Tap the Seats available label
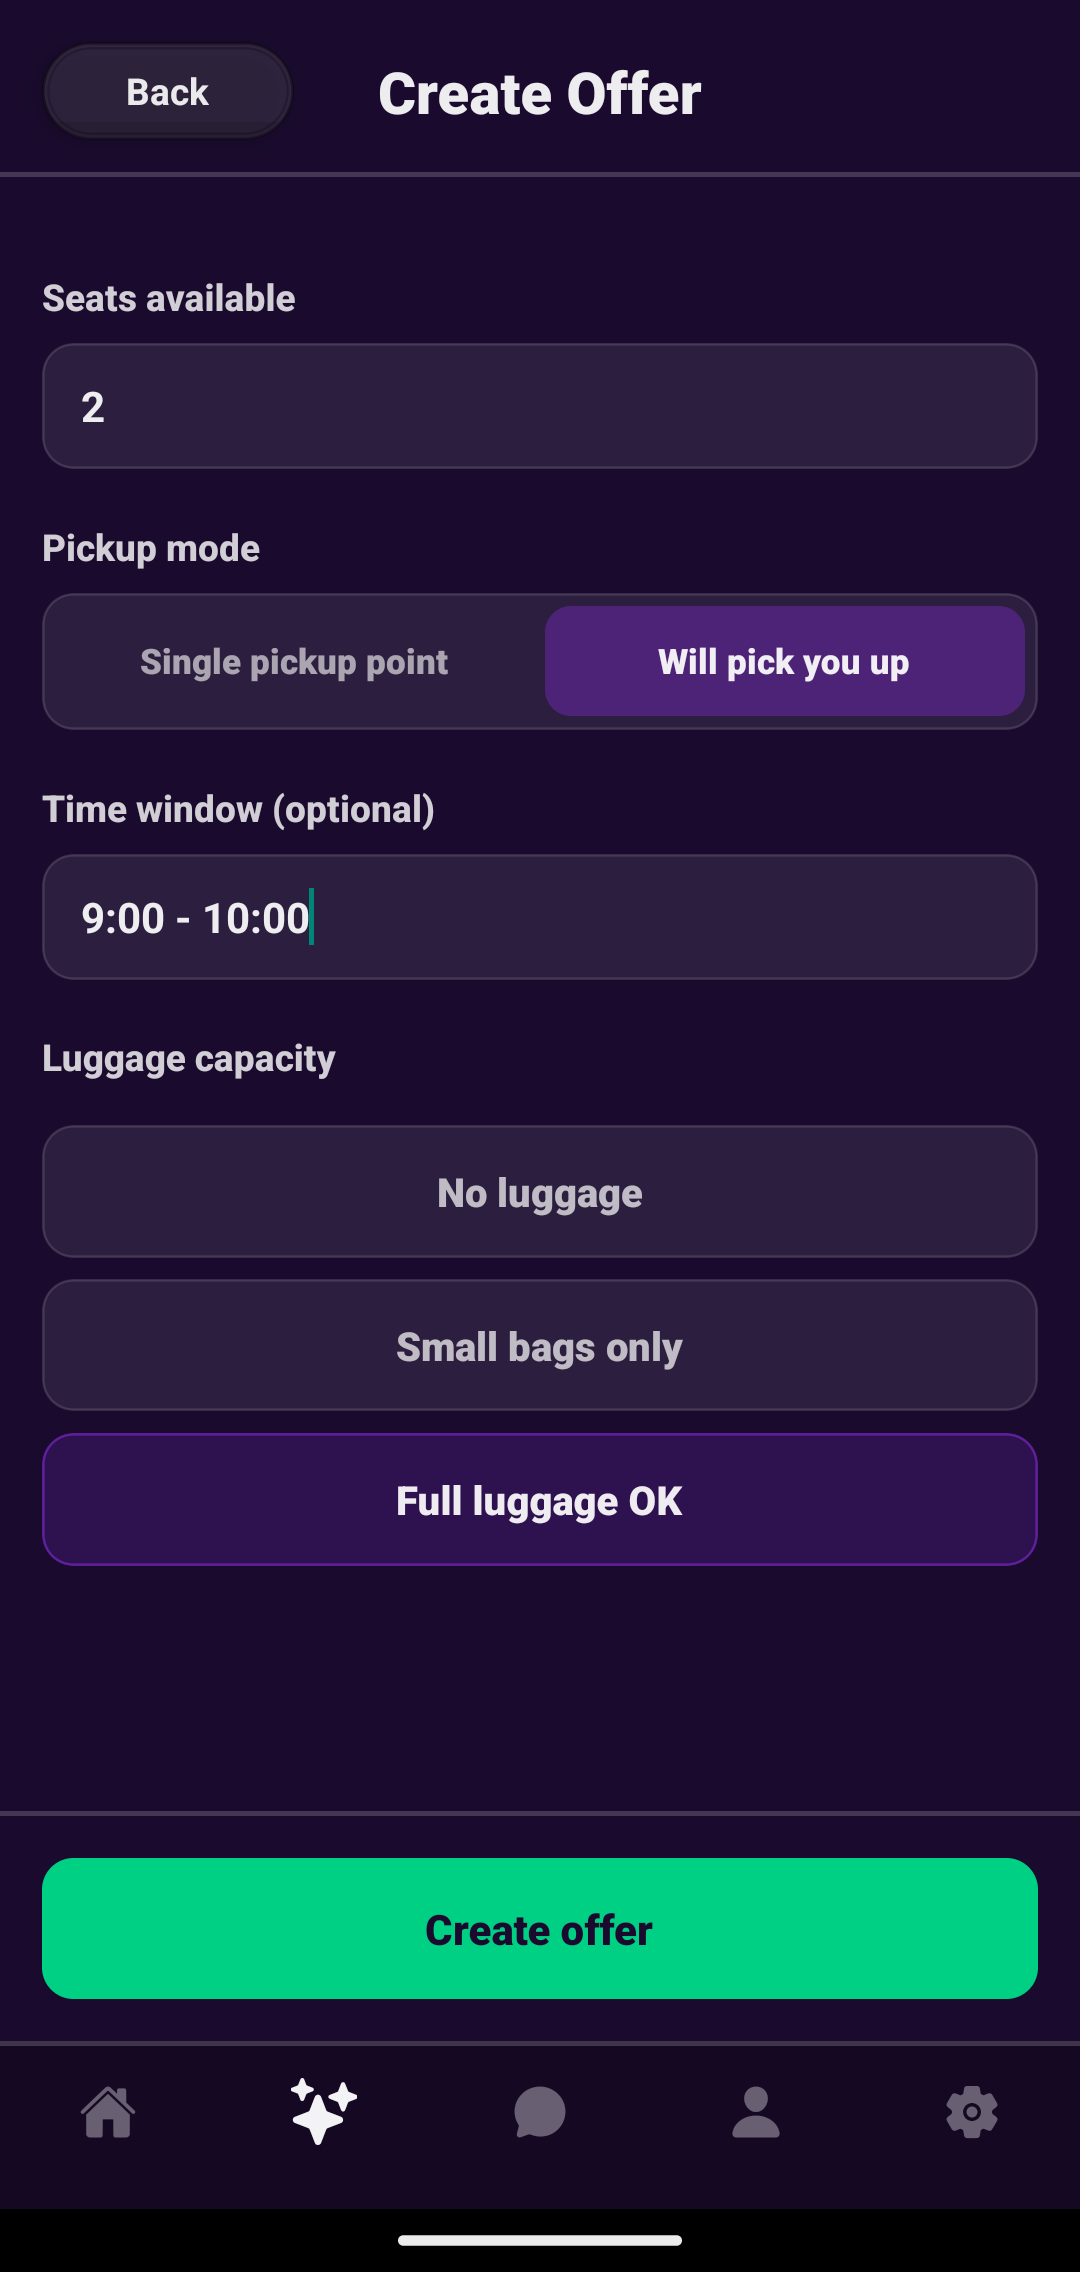 click(169, 298)
